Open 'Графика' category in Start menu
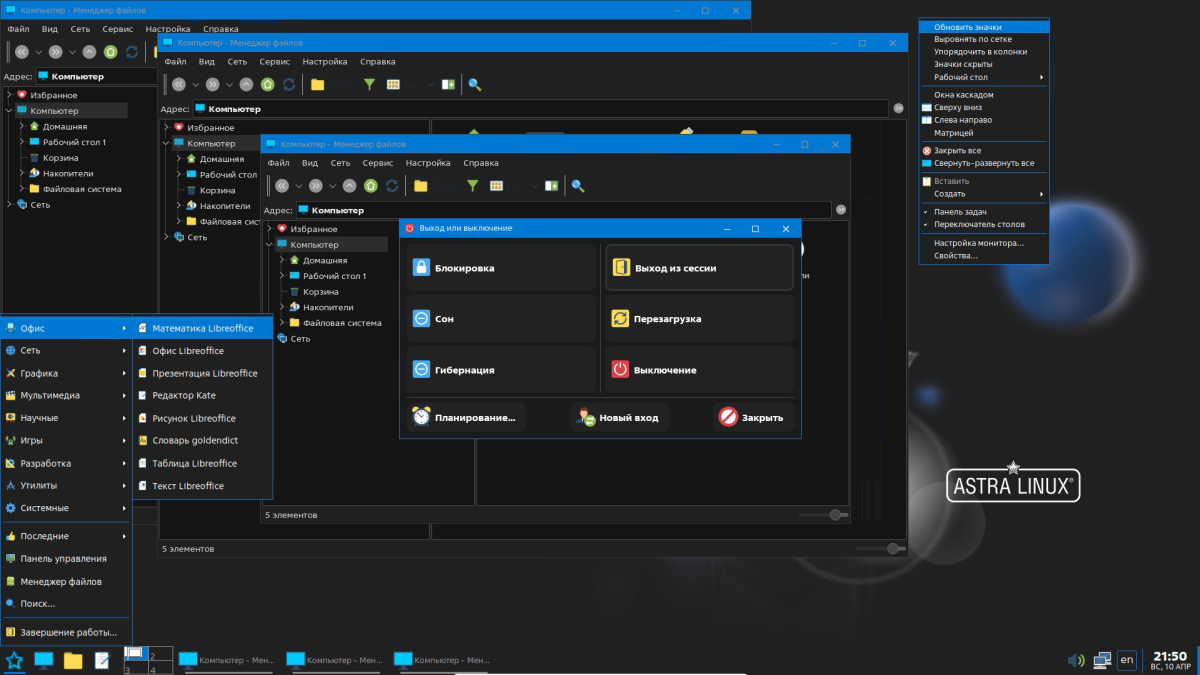Image resolution: width=1200 pixels, height=675 pixels. tap(66, 373)
